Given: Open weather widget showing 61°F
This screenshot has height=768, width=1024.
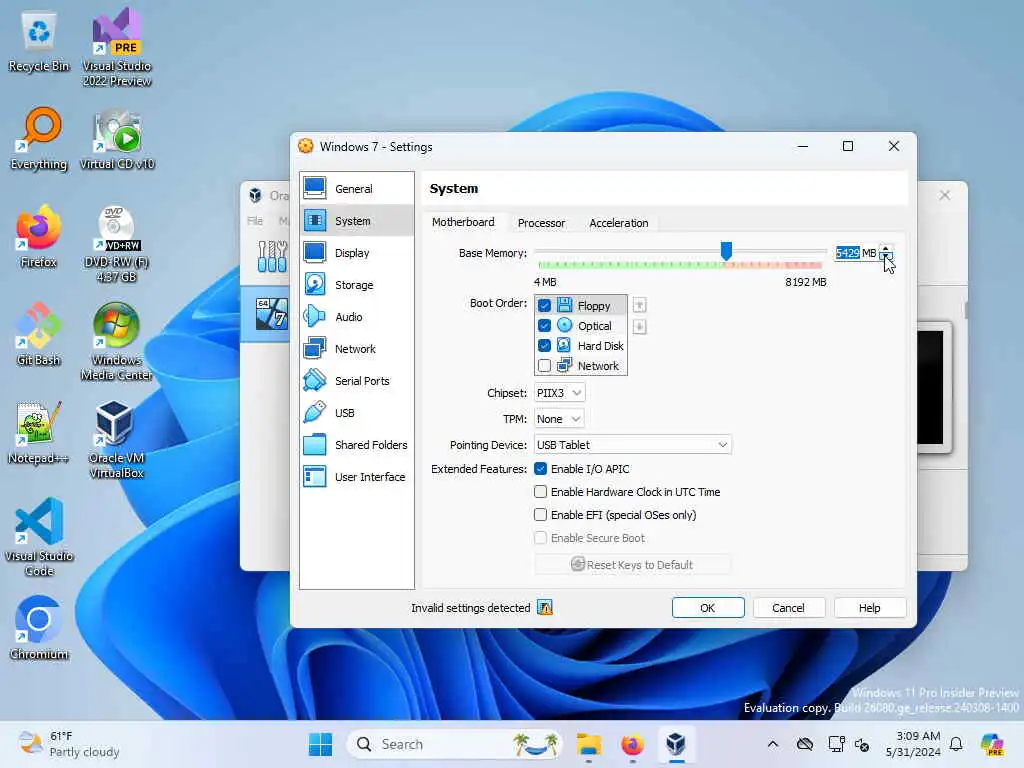Looking at the screenshot, I should click(69, 744).
